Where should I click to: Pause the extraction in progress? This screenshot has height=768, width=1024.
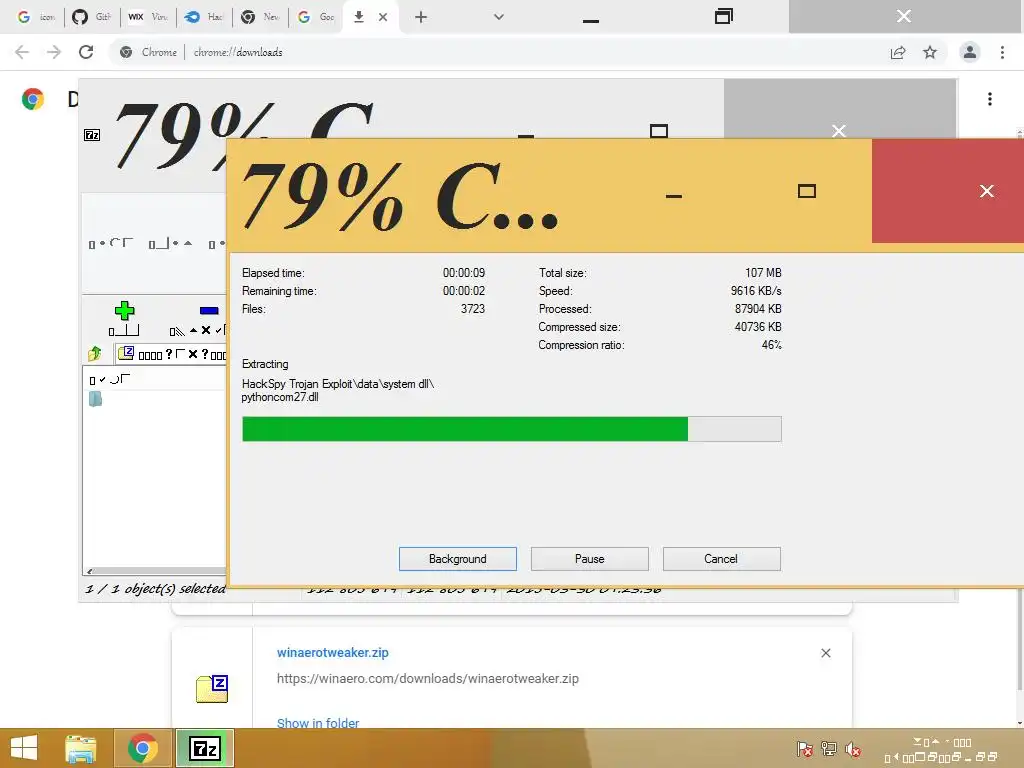[x=590, y=559]
